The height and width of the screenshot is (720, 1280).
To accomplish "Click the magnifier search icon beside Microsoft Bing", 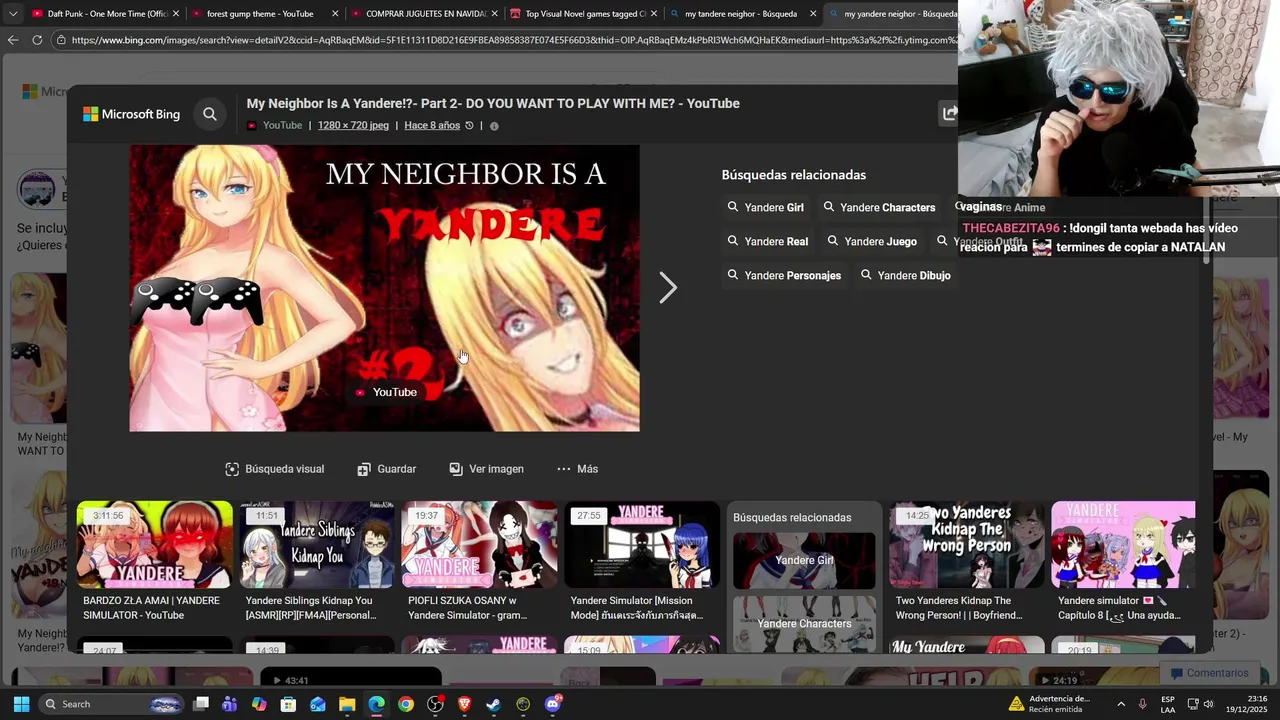I will tap(210, 114).
